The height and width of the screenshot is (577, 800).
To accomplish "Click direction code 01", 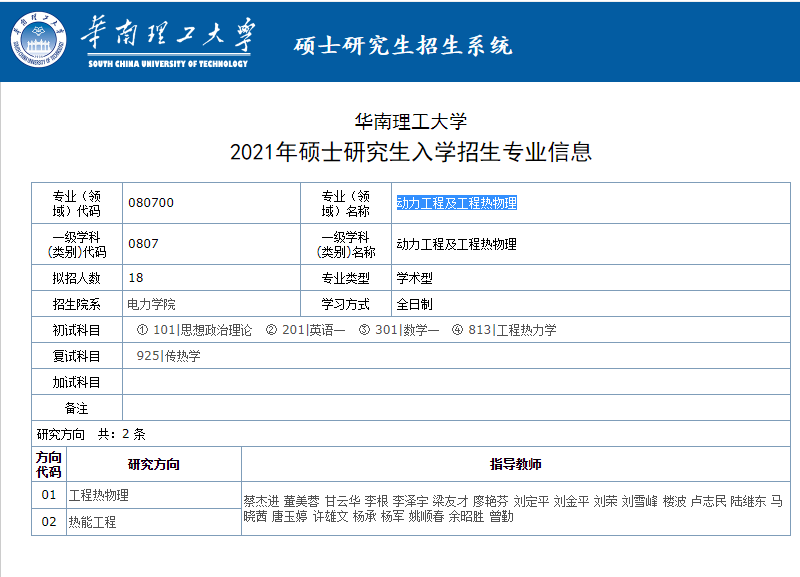I will click(49, 495).
